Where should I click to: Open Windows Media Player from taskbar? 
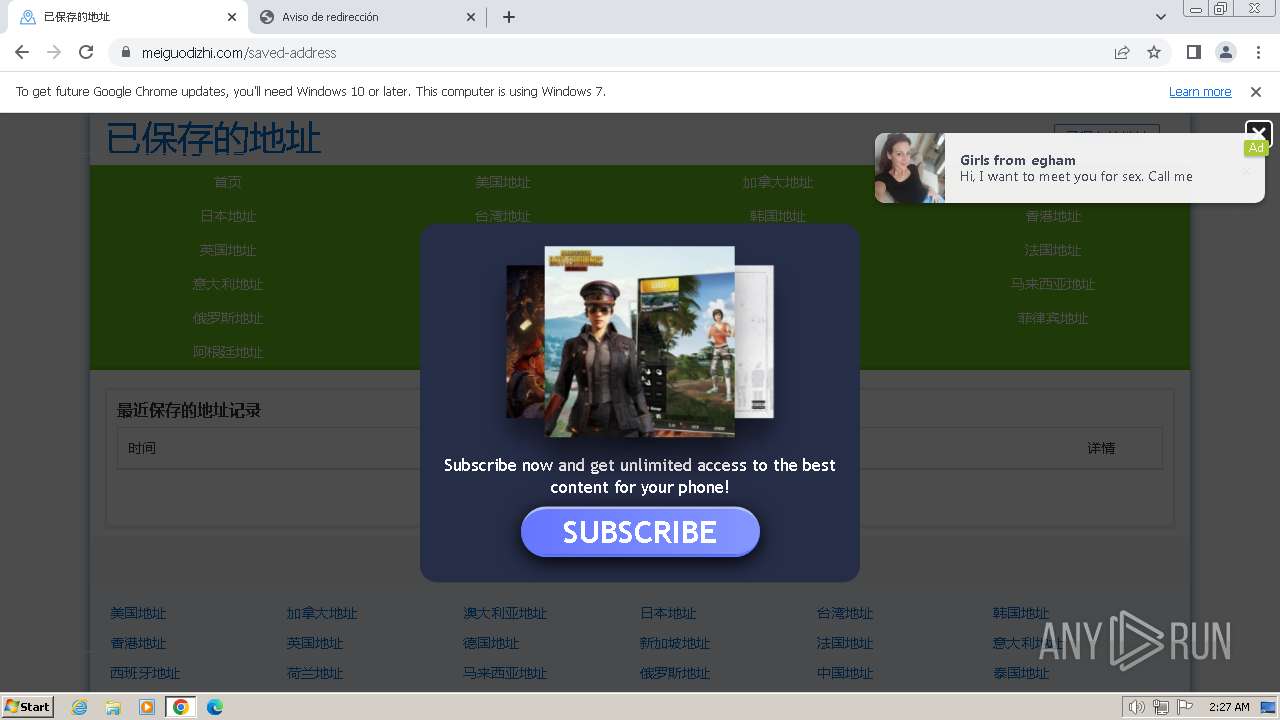[x=147, y=707]
